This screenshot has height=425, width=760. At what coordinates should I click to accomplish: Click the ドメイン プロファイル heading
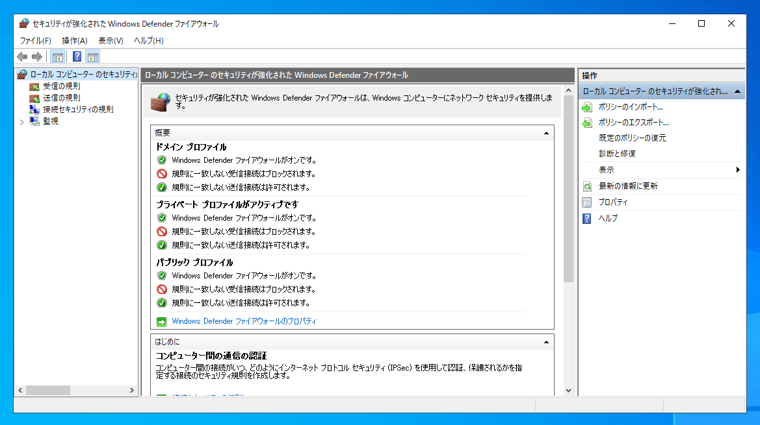click(x=191, y=147)
